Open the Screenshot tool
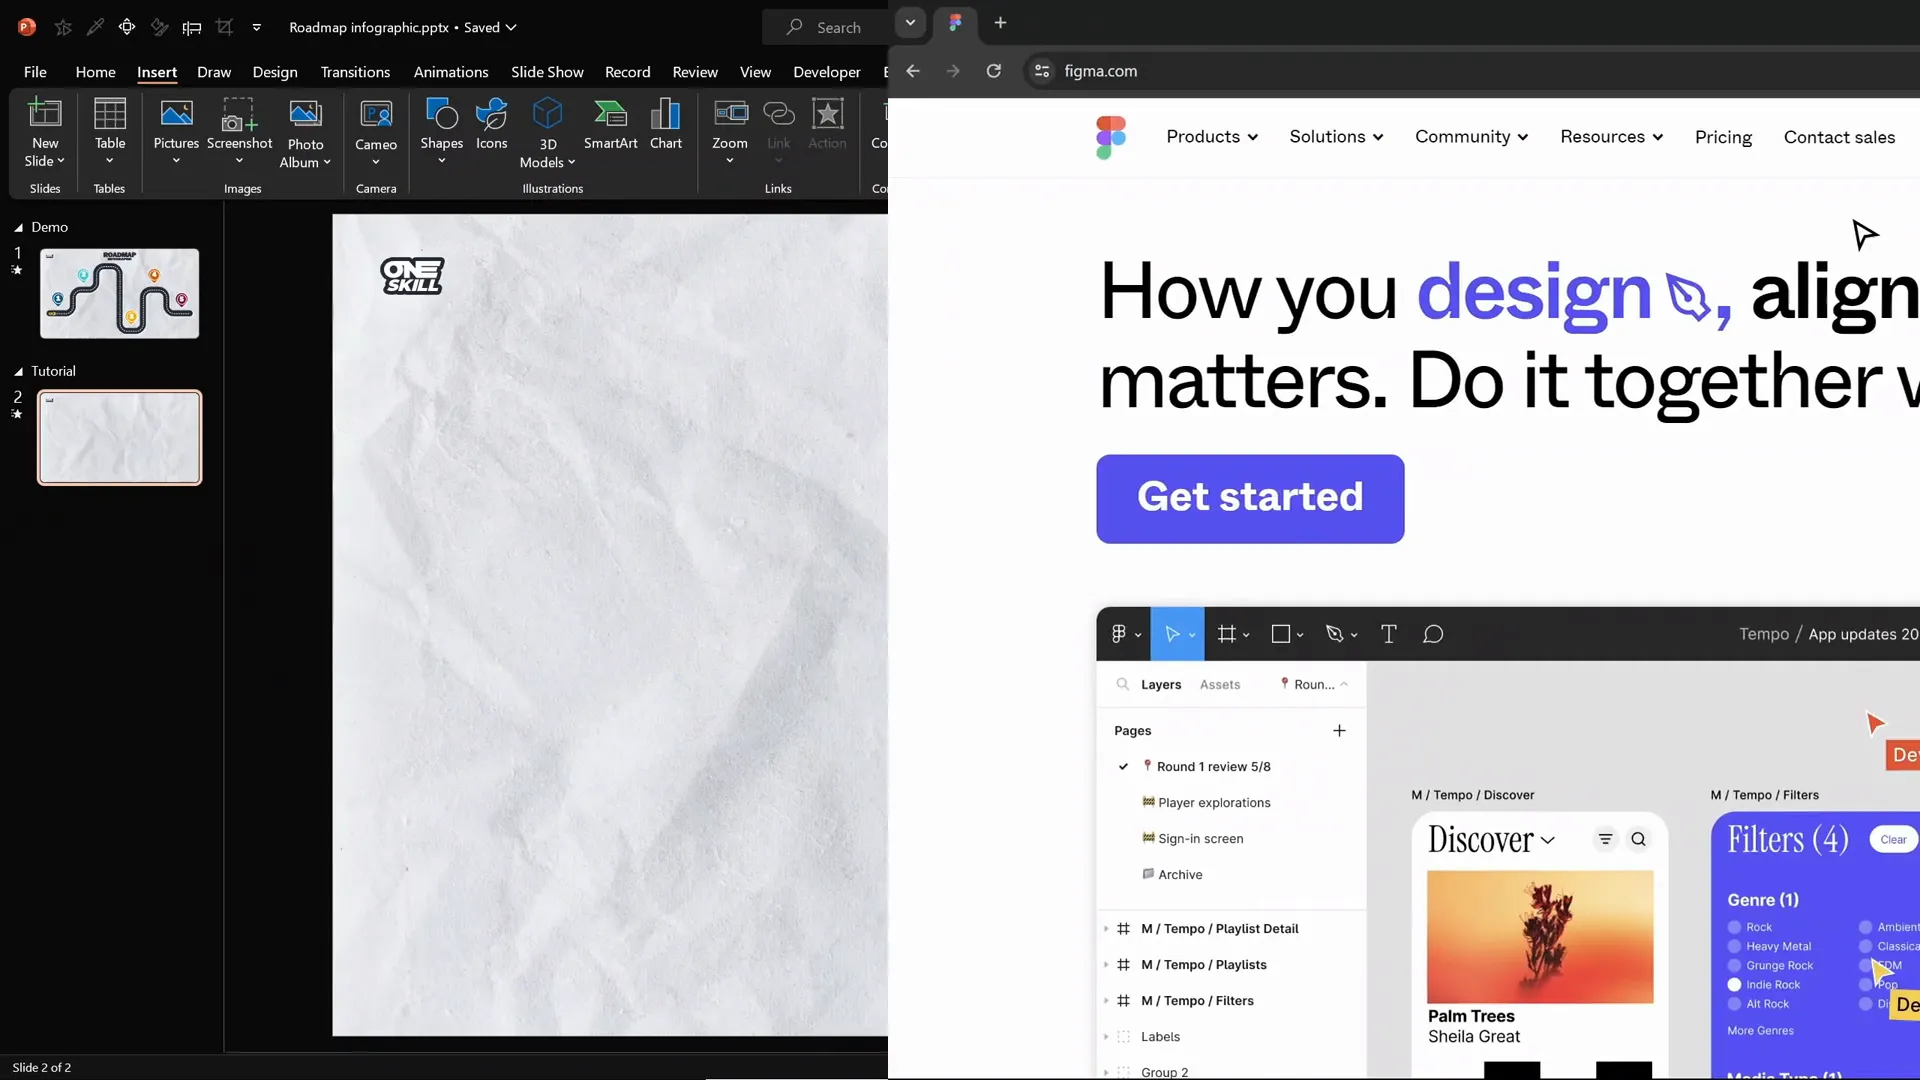This screenshot has width=1920, height=1080. [239, 133]
